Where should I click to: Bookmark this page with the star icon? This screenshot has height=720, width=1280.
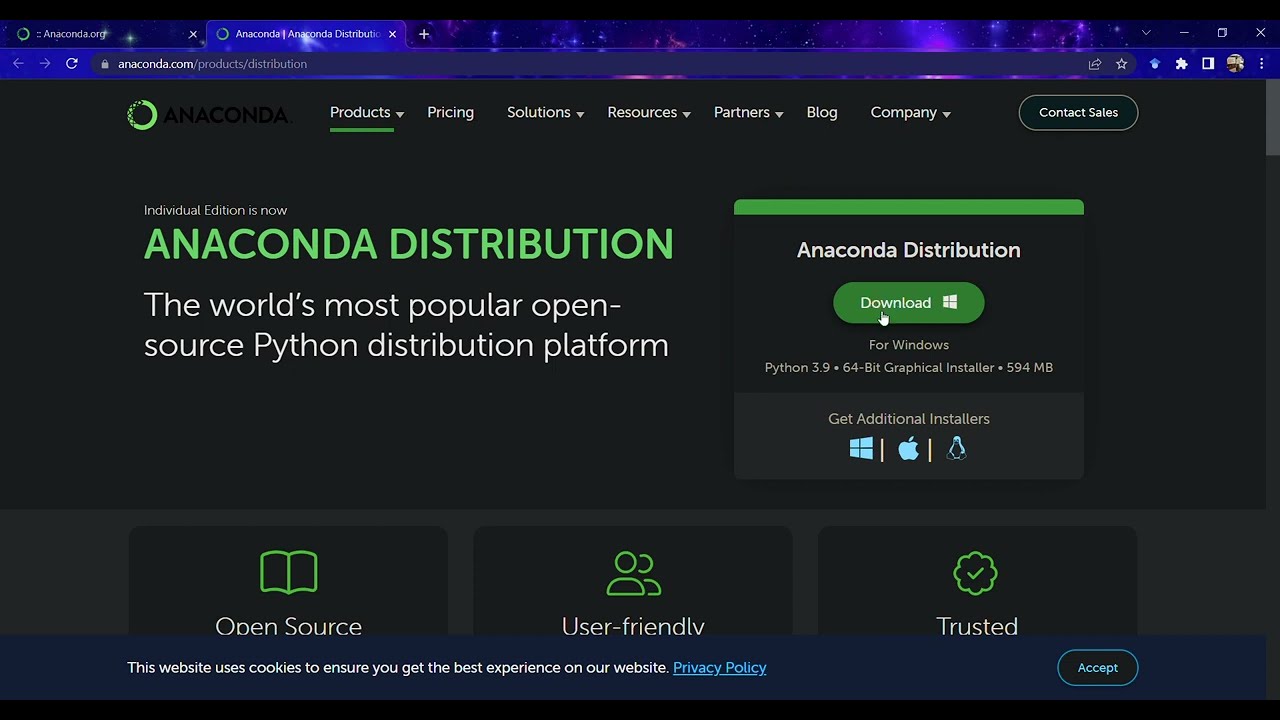coord(1122,64)
